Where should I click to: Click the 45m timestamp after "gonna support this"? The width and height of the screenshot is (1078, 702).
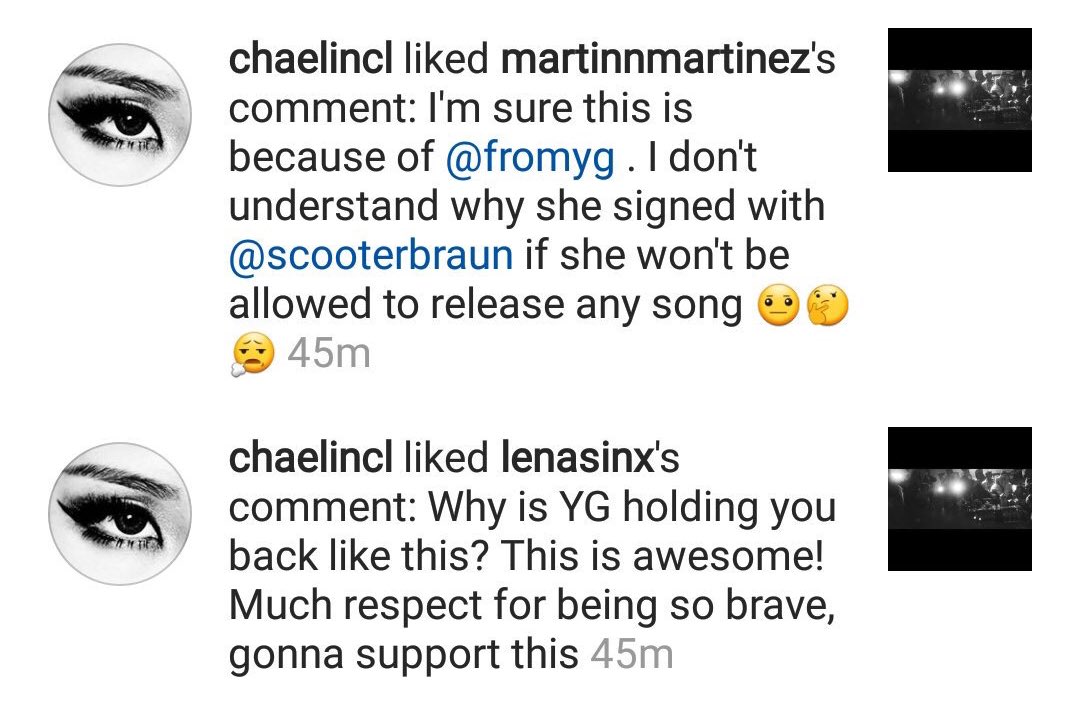[632, 655]
